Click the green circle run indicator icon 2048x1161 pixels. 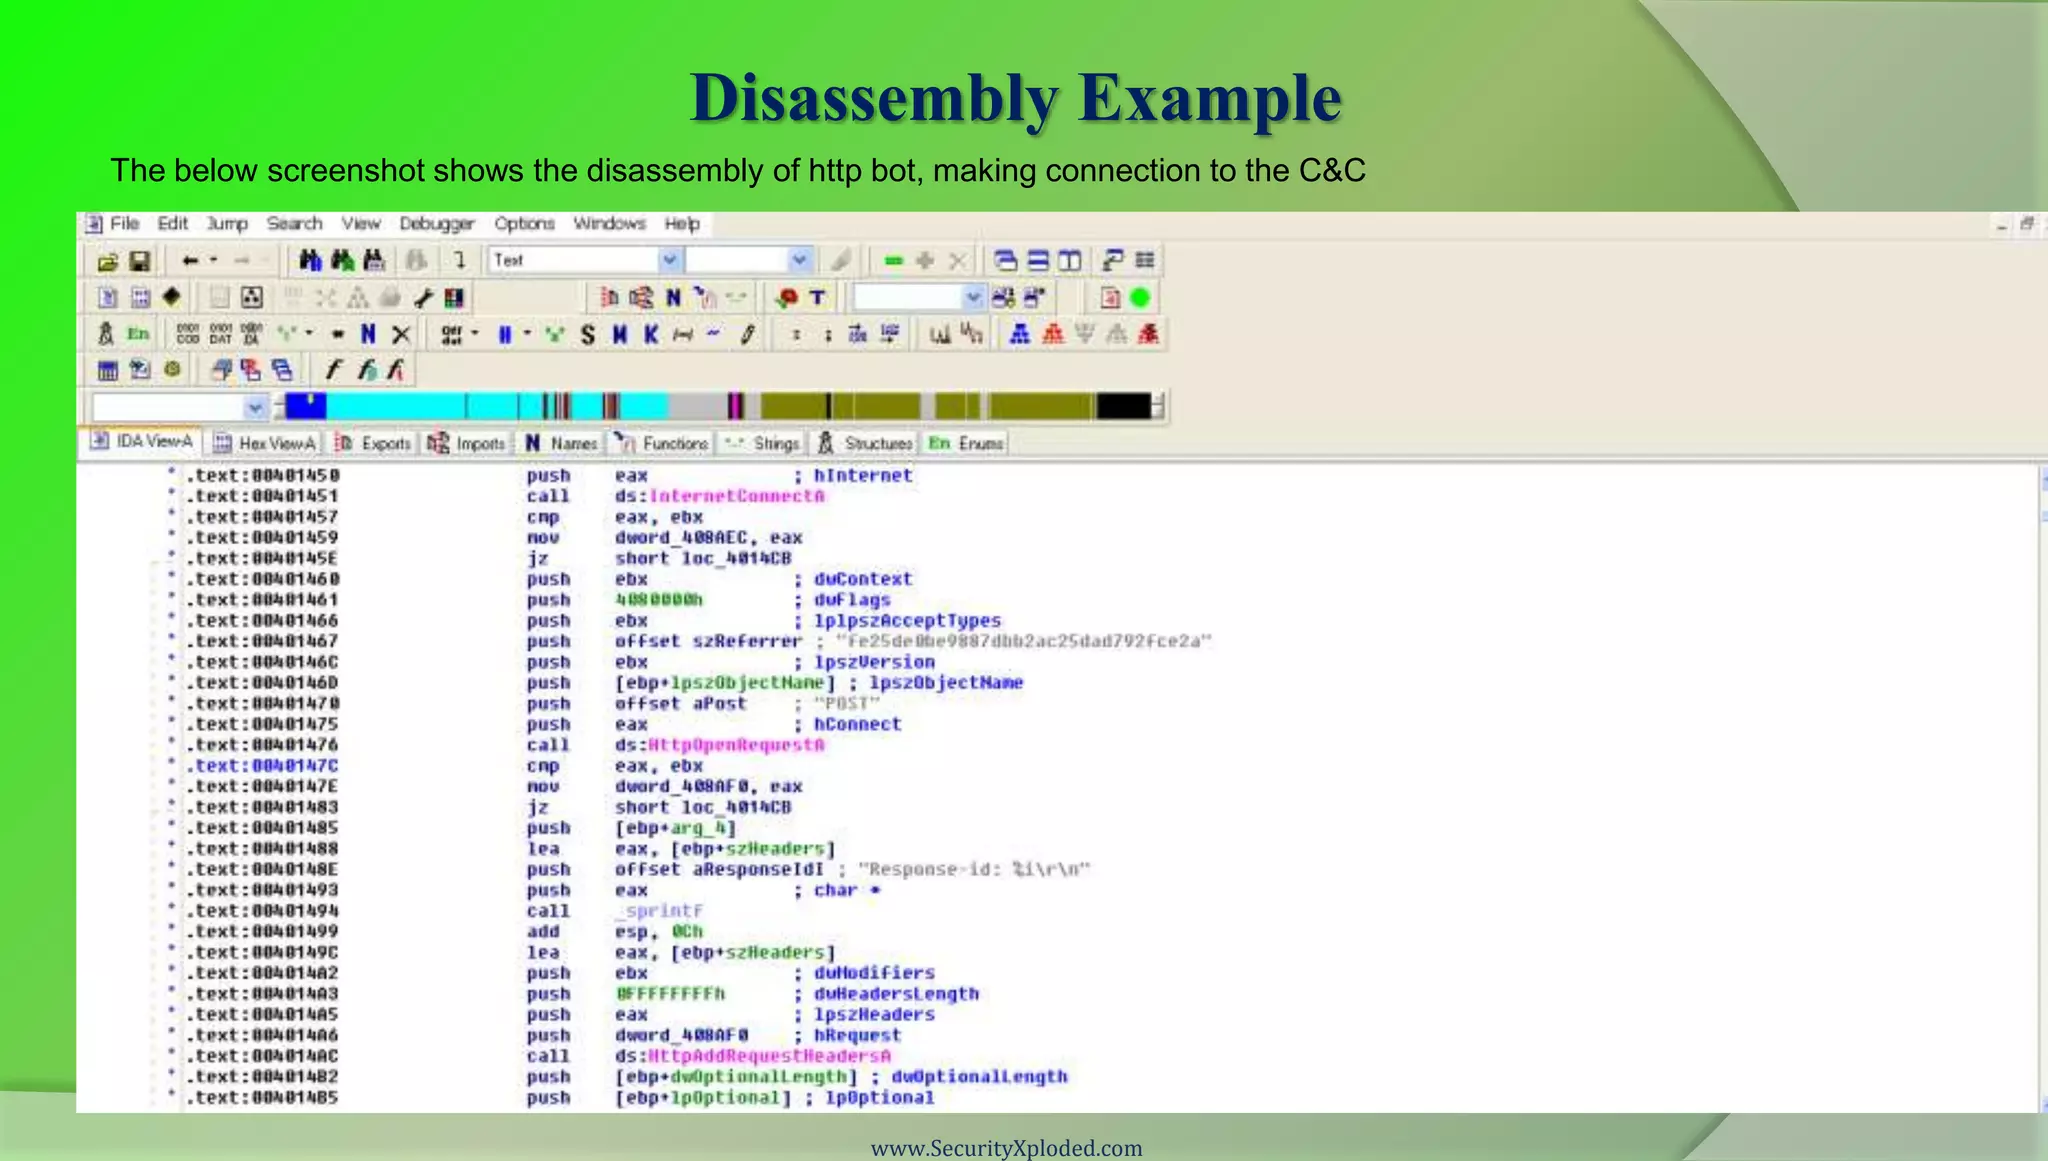[1140, 297]
